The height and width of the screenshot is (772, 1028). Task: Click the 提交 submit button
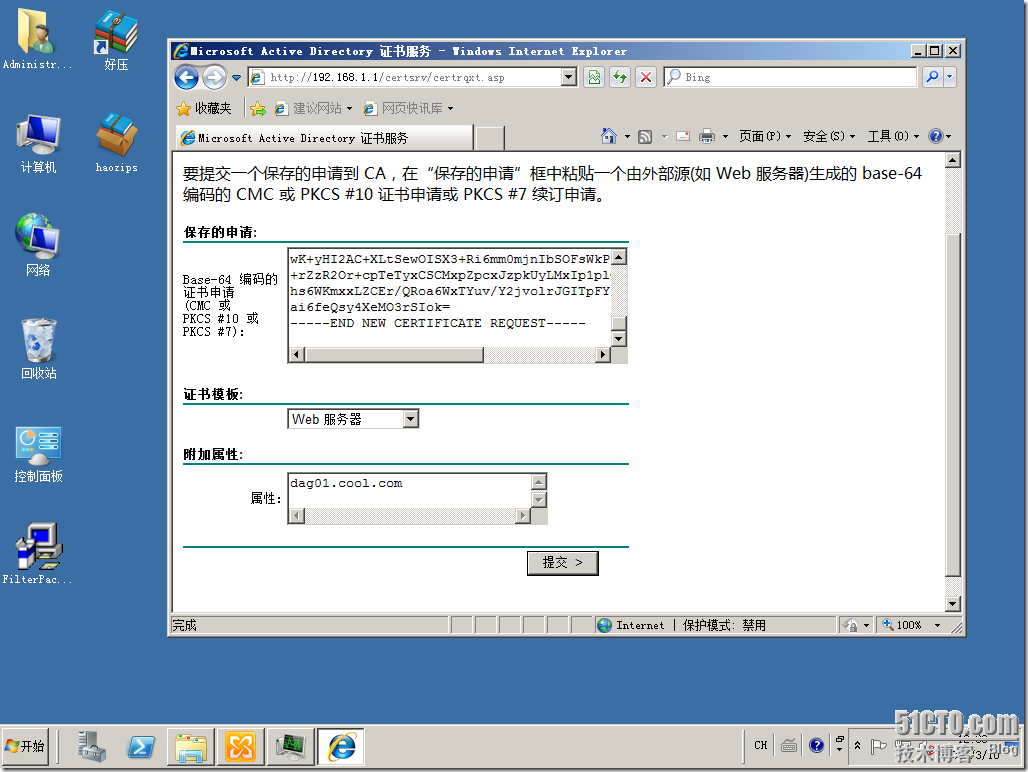coord(562,563)
